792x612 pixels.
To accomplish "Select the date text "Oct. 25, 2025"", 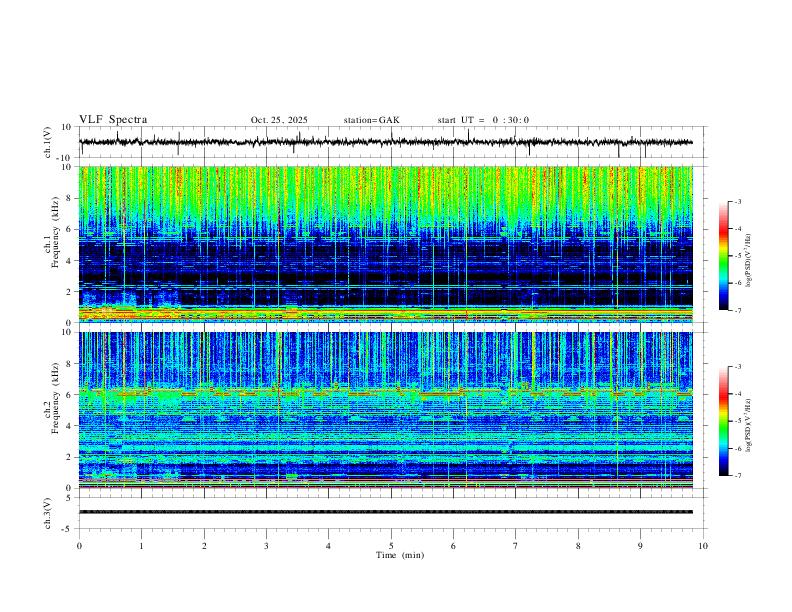I will coord(279,120).
